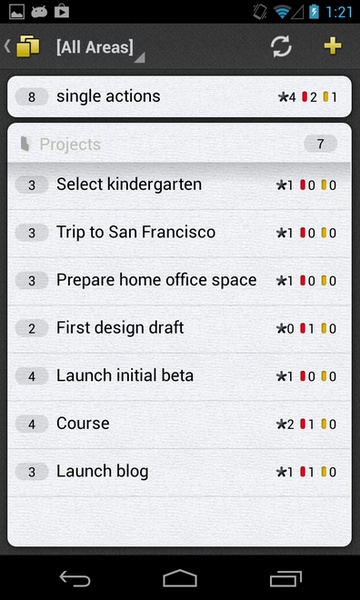The height and width of the screenshot is (600, 360).
Task: Open Launch initial beta project
Action: (179, 376)
